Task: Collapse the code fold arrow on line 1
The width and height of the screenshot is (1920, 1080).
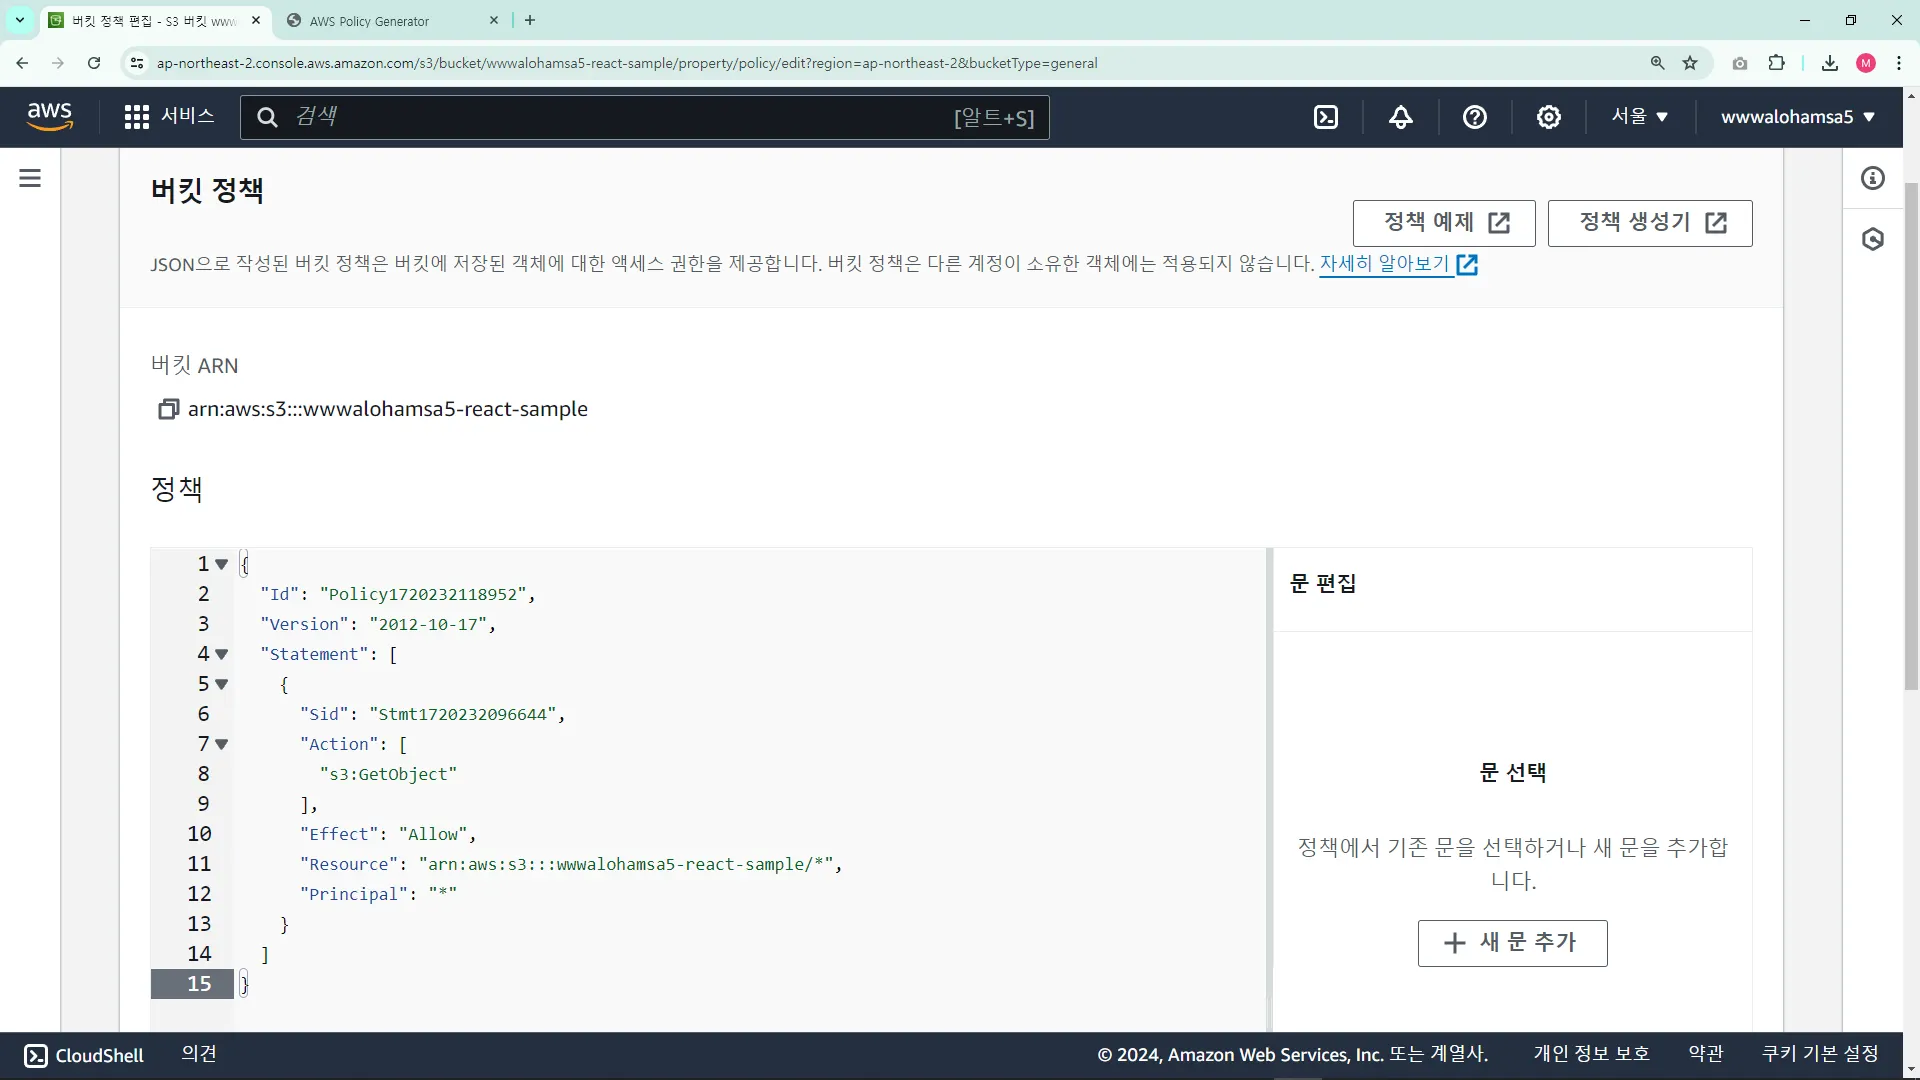Action: pyautogui.click(x=222, y=564)
